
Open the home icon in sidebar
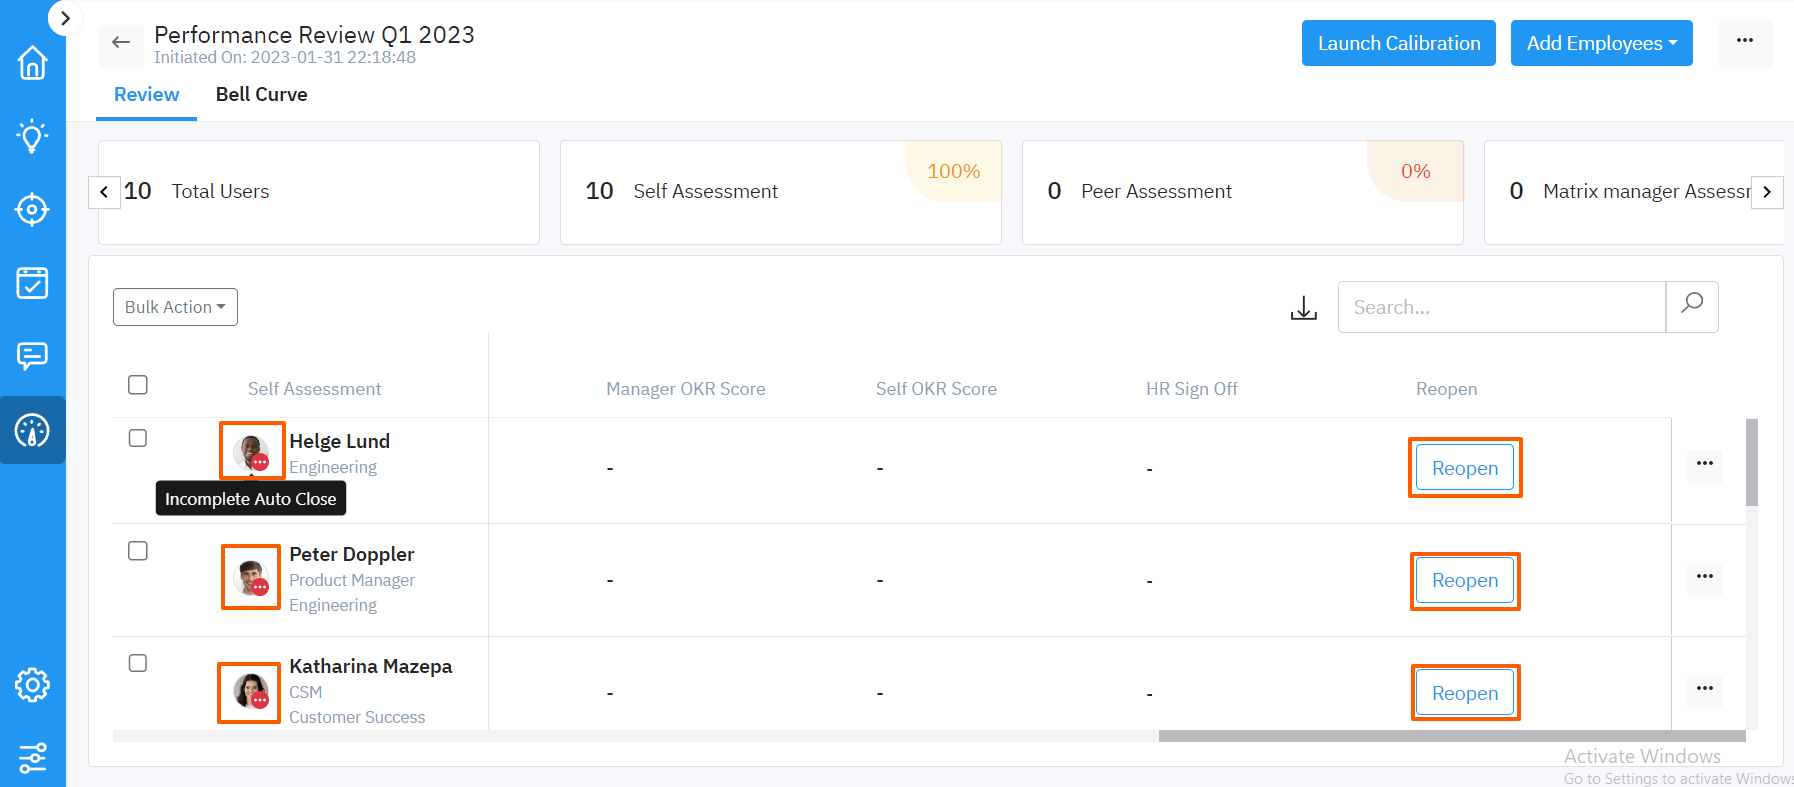pyautogui.click(x=32, y=63)
